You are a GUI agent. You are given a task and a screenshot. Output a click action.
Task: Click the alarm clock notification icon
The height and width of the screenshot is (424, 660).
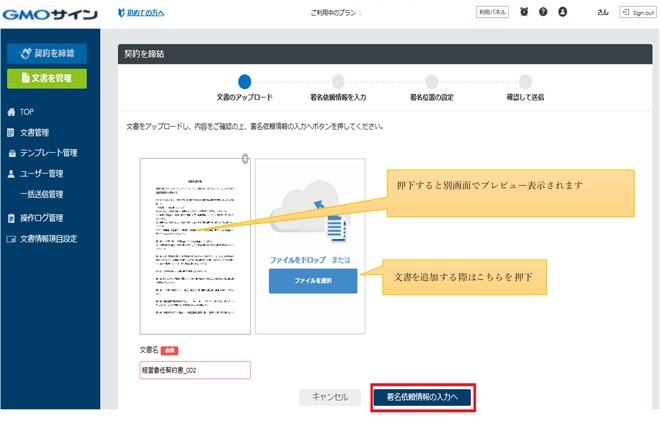click(524, 12)
